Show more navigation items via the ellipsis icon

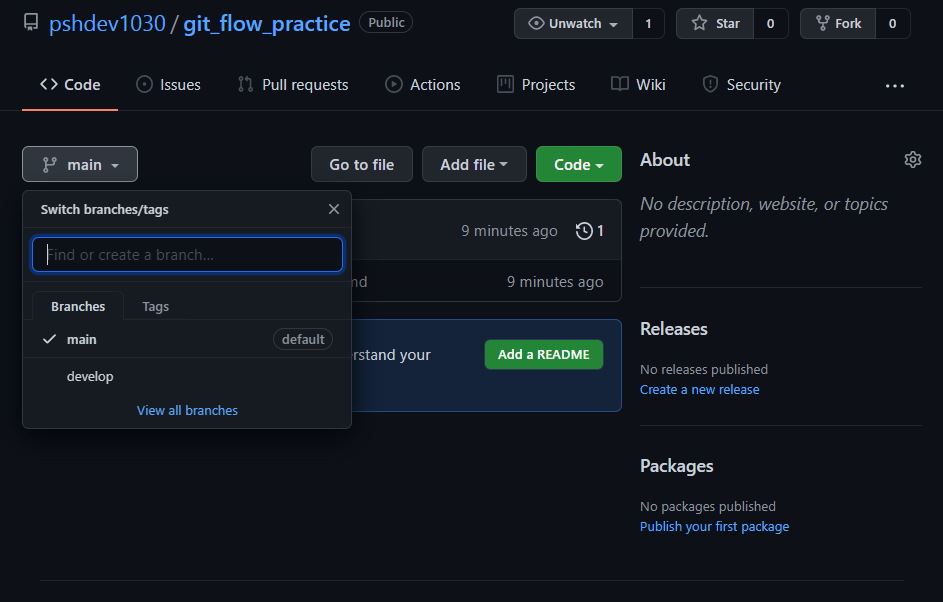pos(895,86)
